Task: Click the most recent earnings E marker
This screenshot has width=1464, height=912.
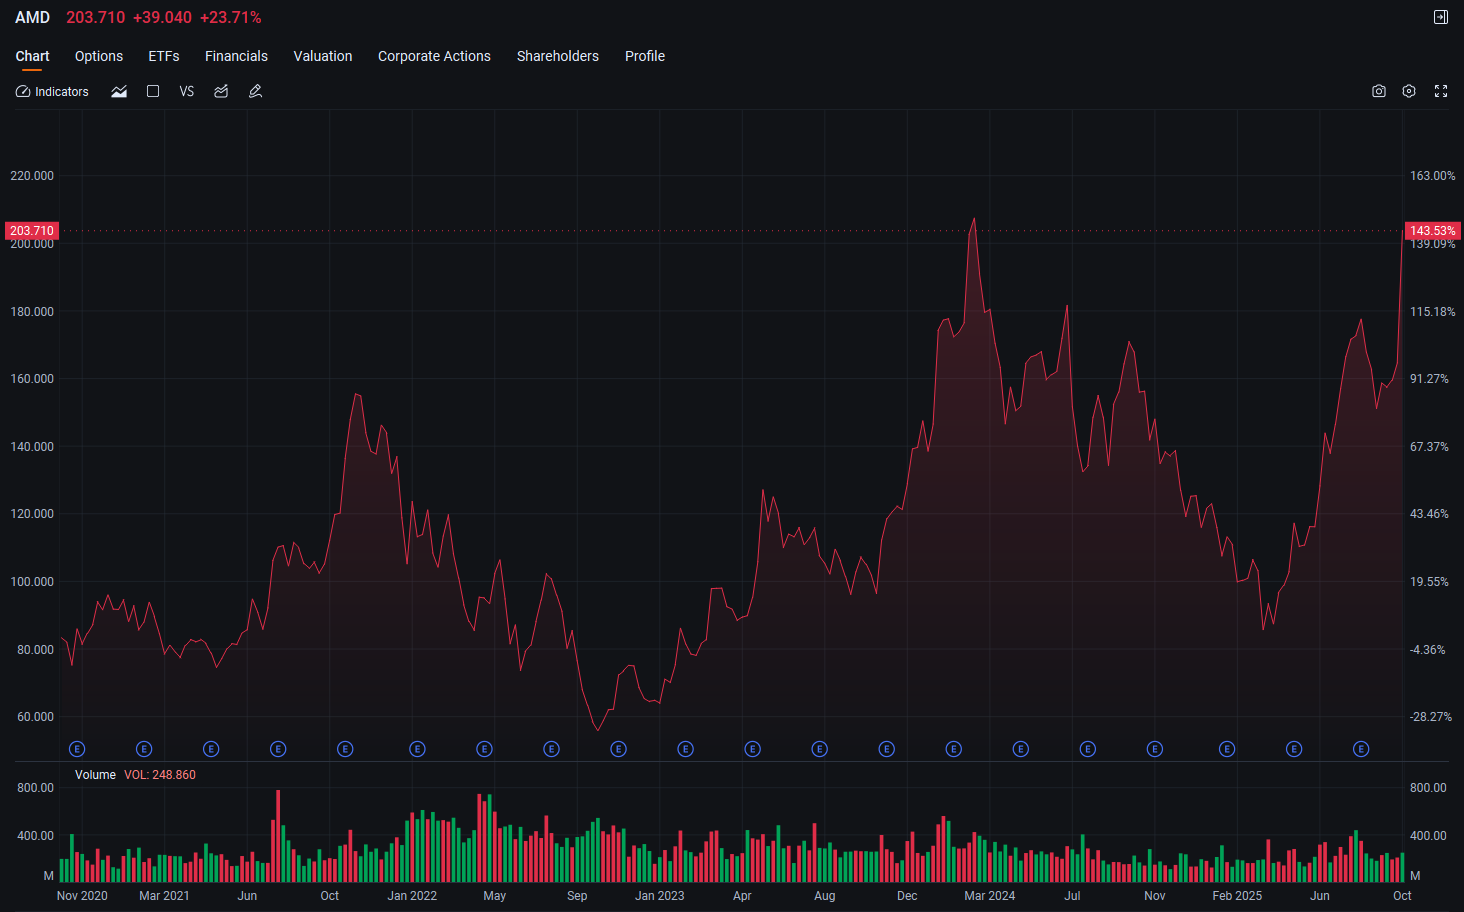Action: pyautogui.click(x=1361, y=749)
